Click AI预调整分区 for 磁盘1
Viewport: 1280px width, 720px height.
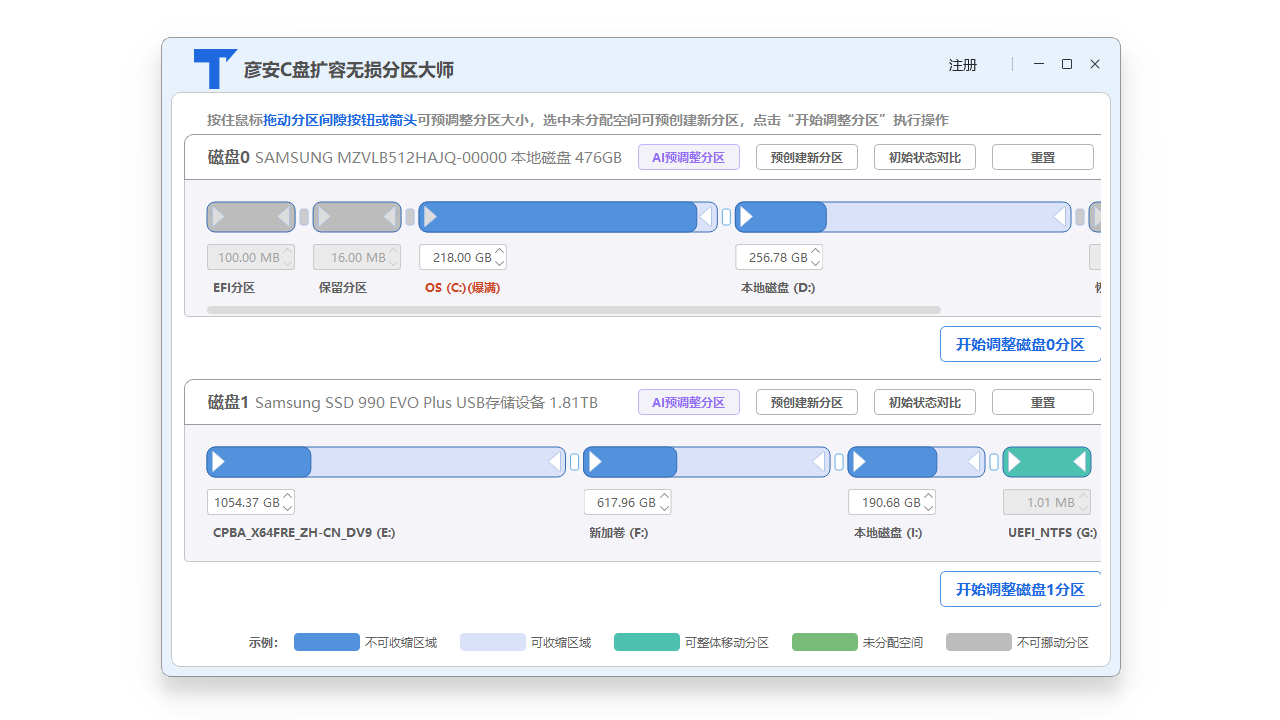coord(689,402)
